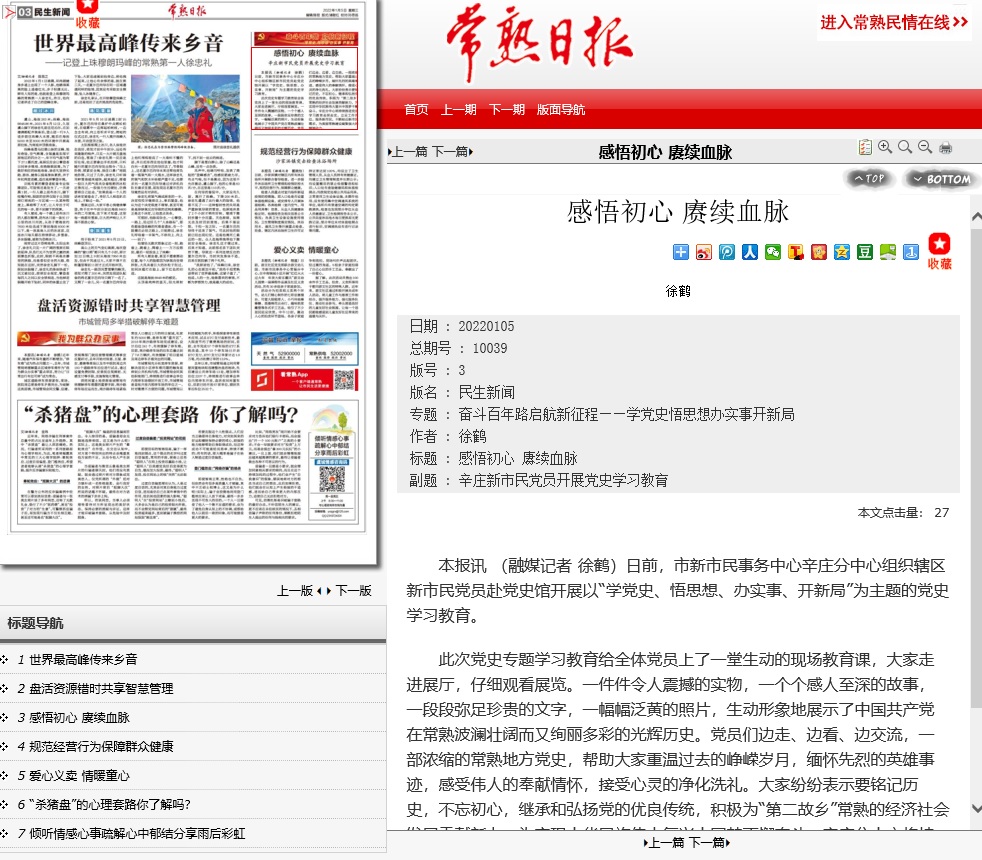Click the zoom out magnifier icon
The image size is (982, 860).
pos(925,147)
